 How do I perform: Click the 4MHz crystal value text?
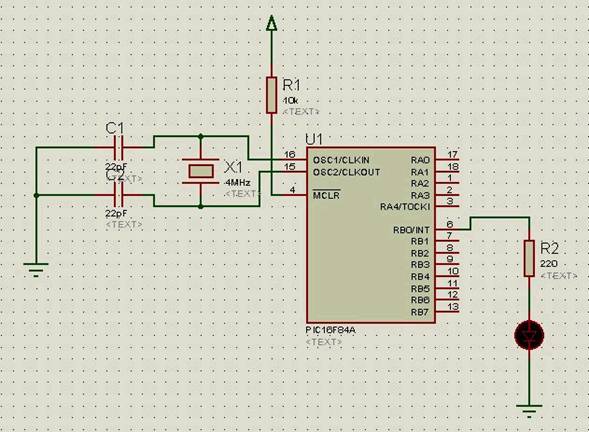(x=237, y=183)
